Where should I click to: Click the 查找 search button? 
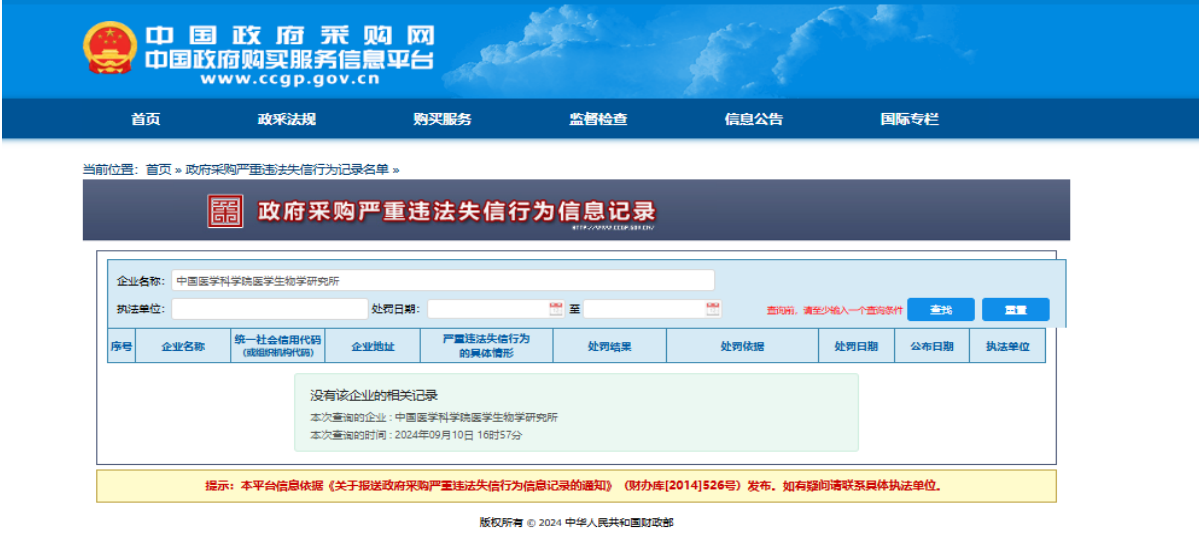coord(941,310)
